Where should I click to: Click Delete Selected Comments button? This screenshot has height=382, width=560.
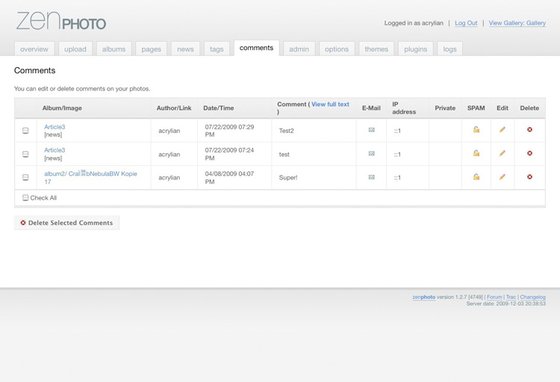point(67,223)
